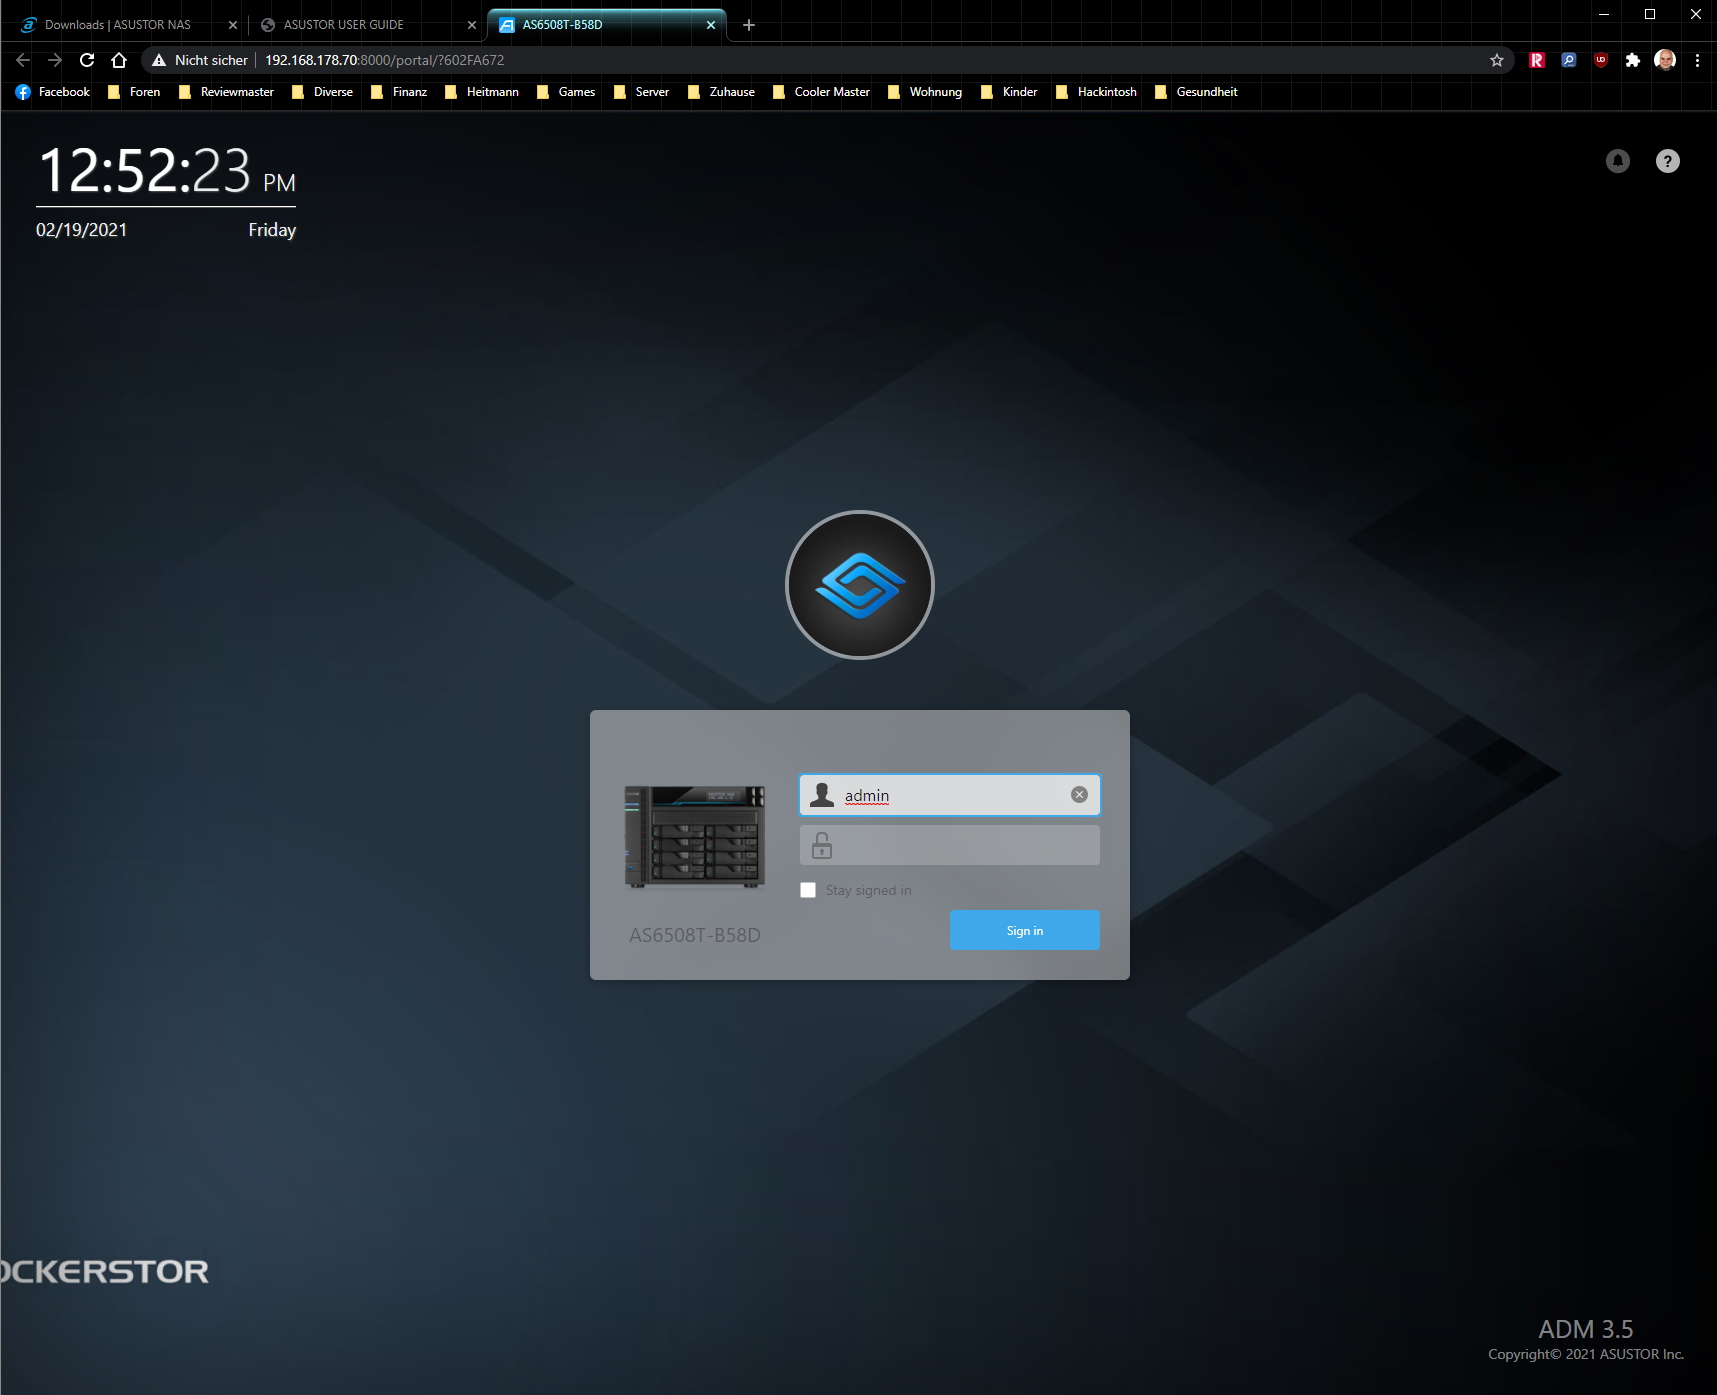Image resolution: width=1717 pixels, height=1395 pixels.
Task: Click the address bar URL
Action: coord(384,60)
